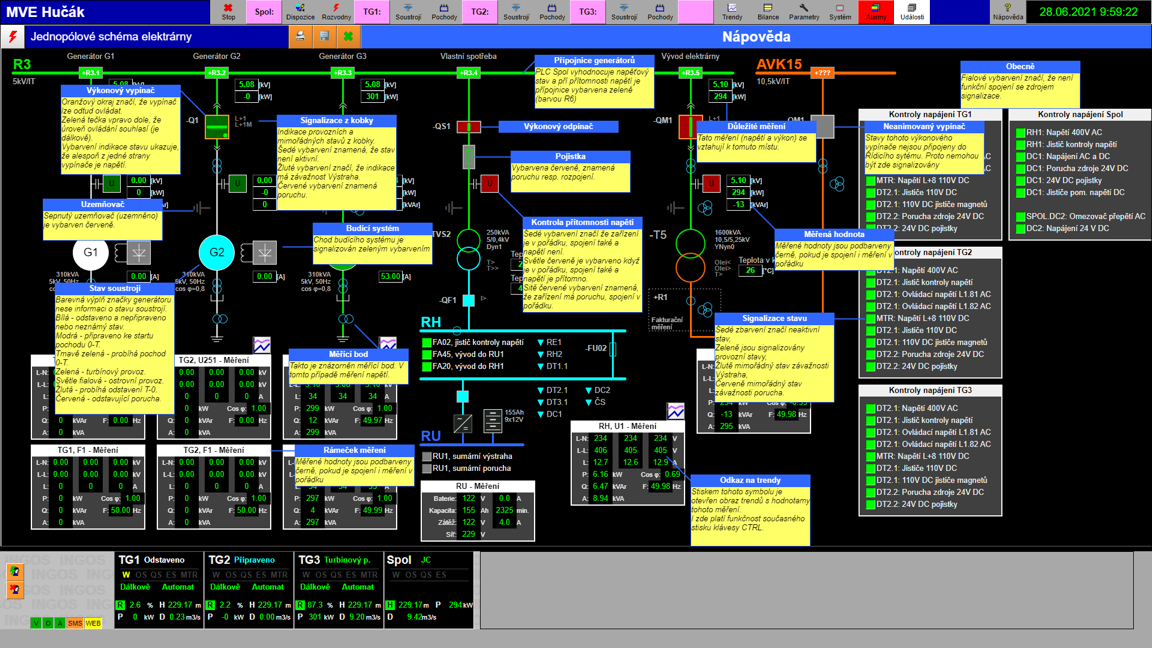The image size is (1152, 648).
Task: Open the Nápověda help icon
Action: point(1007,12)
